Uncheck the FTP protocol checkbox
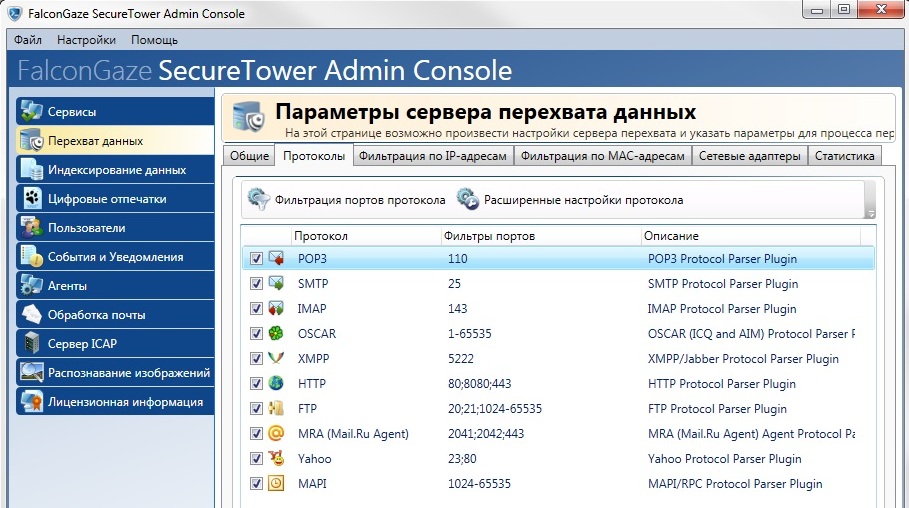The image size is (909, 508). pyautogui.click(x=256, y=408)
